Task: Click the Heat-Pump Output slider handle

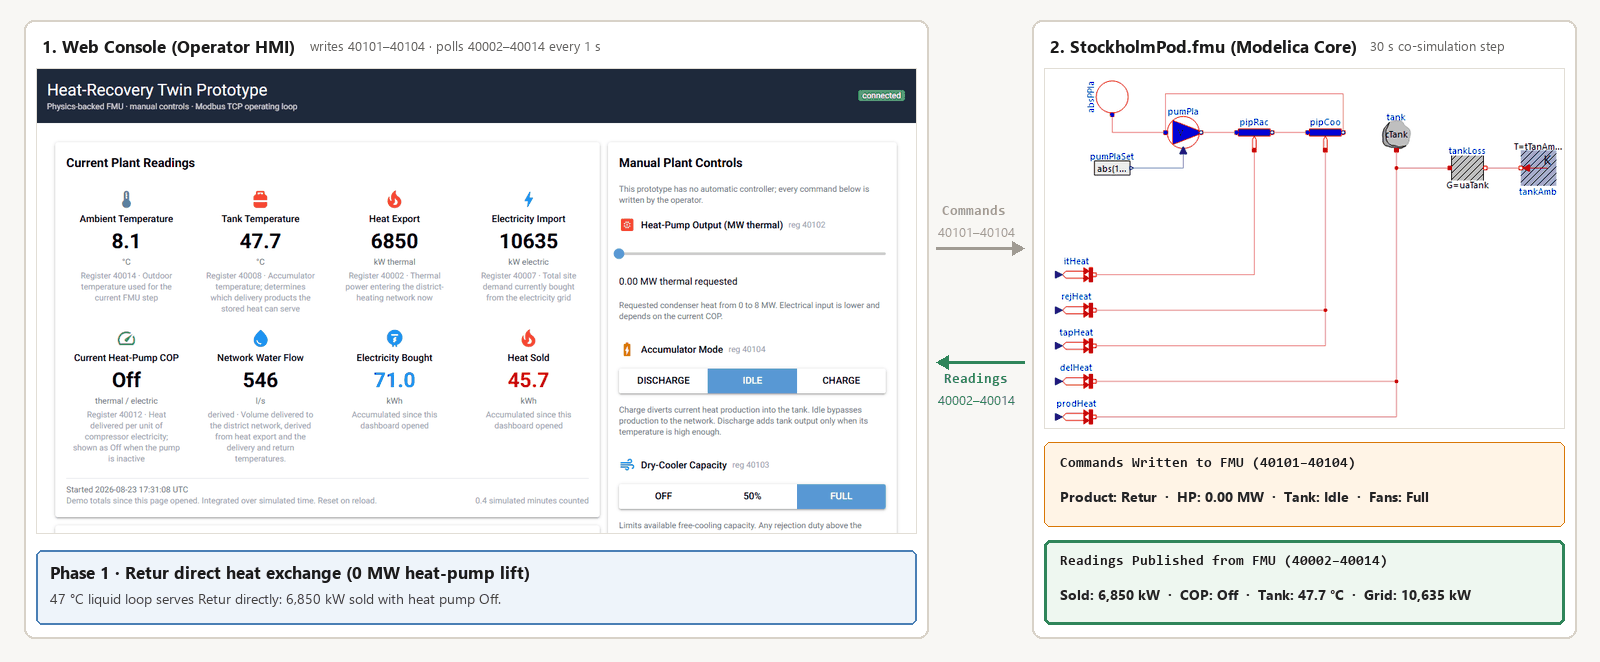Action: click(x=619, y=254)
